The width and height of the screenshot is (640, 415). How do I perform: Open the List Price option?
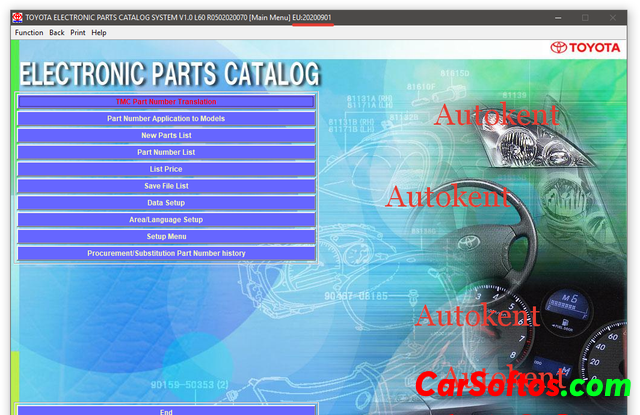[x=166, y=169]
